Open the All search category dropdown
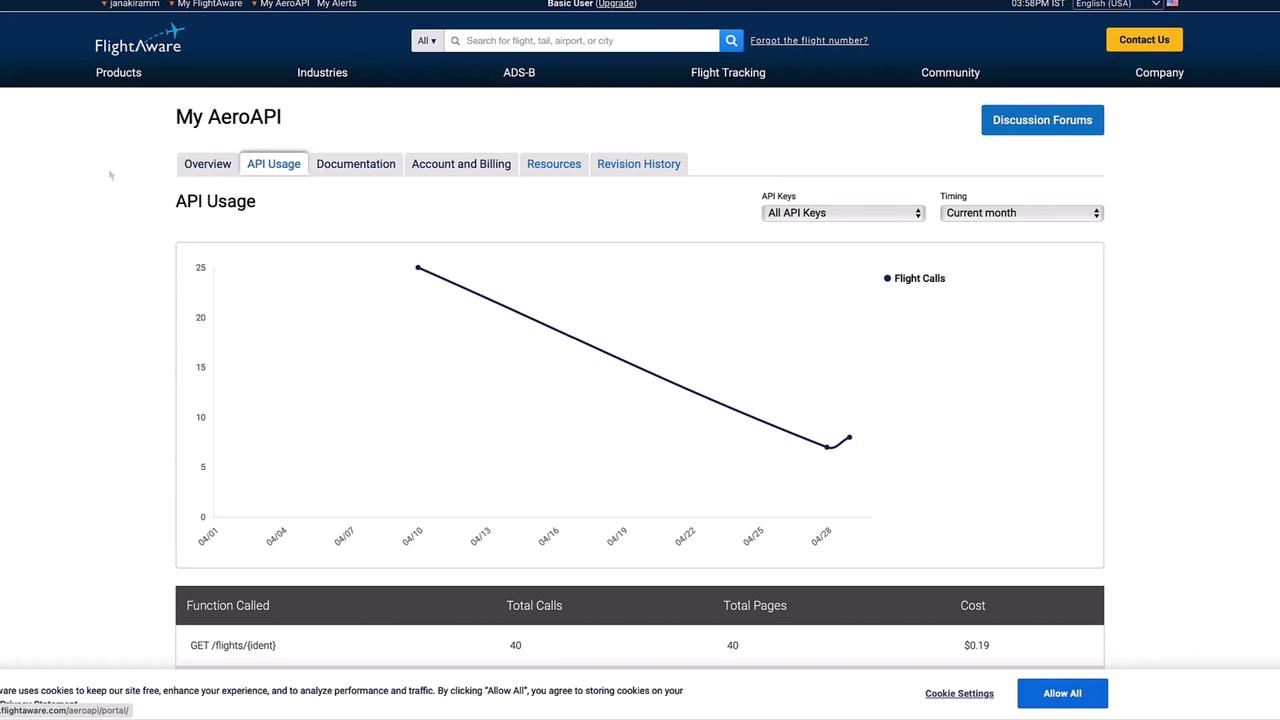This screenshot has width=1280, height=720. click(x=427, y=41)
